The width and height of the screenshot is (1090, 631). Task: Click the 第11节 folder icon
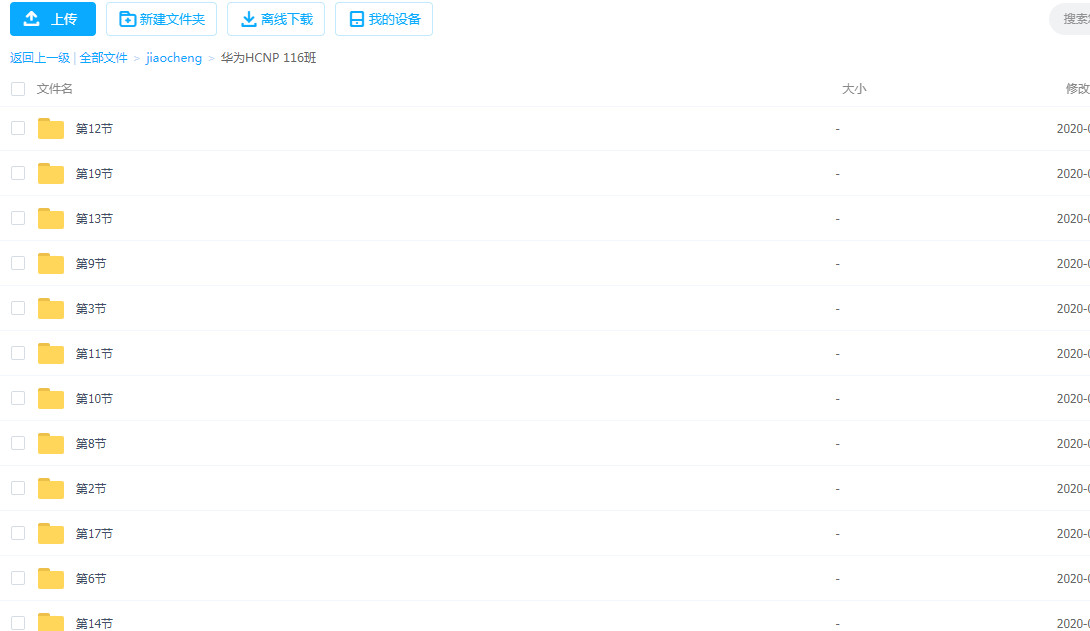[51, 354]
